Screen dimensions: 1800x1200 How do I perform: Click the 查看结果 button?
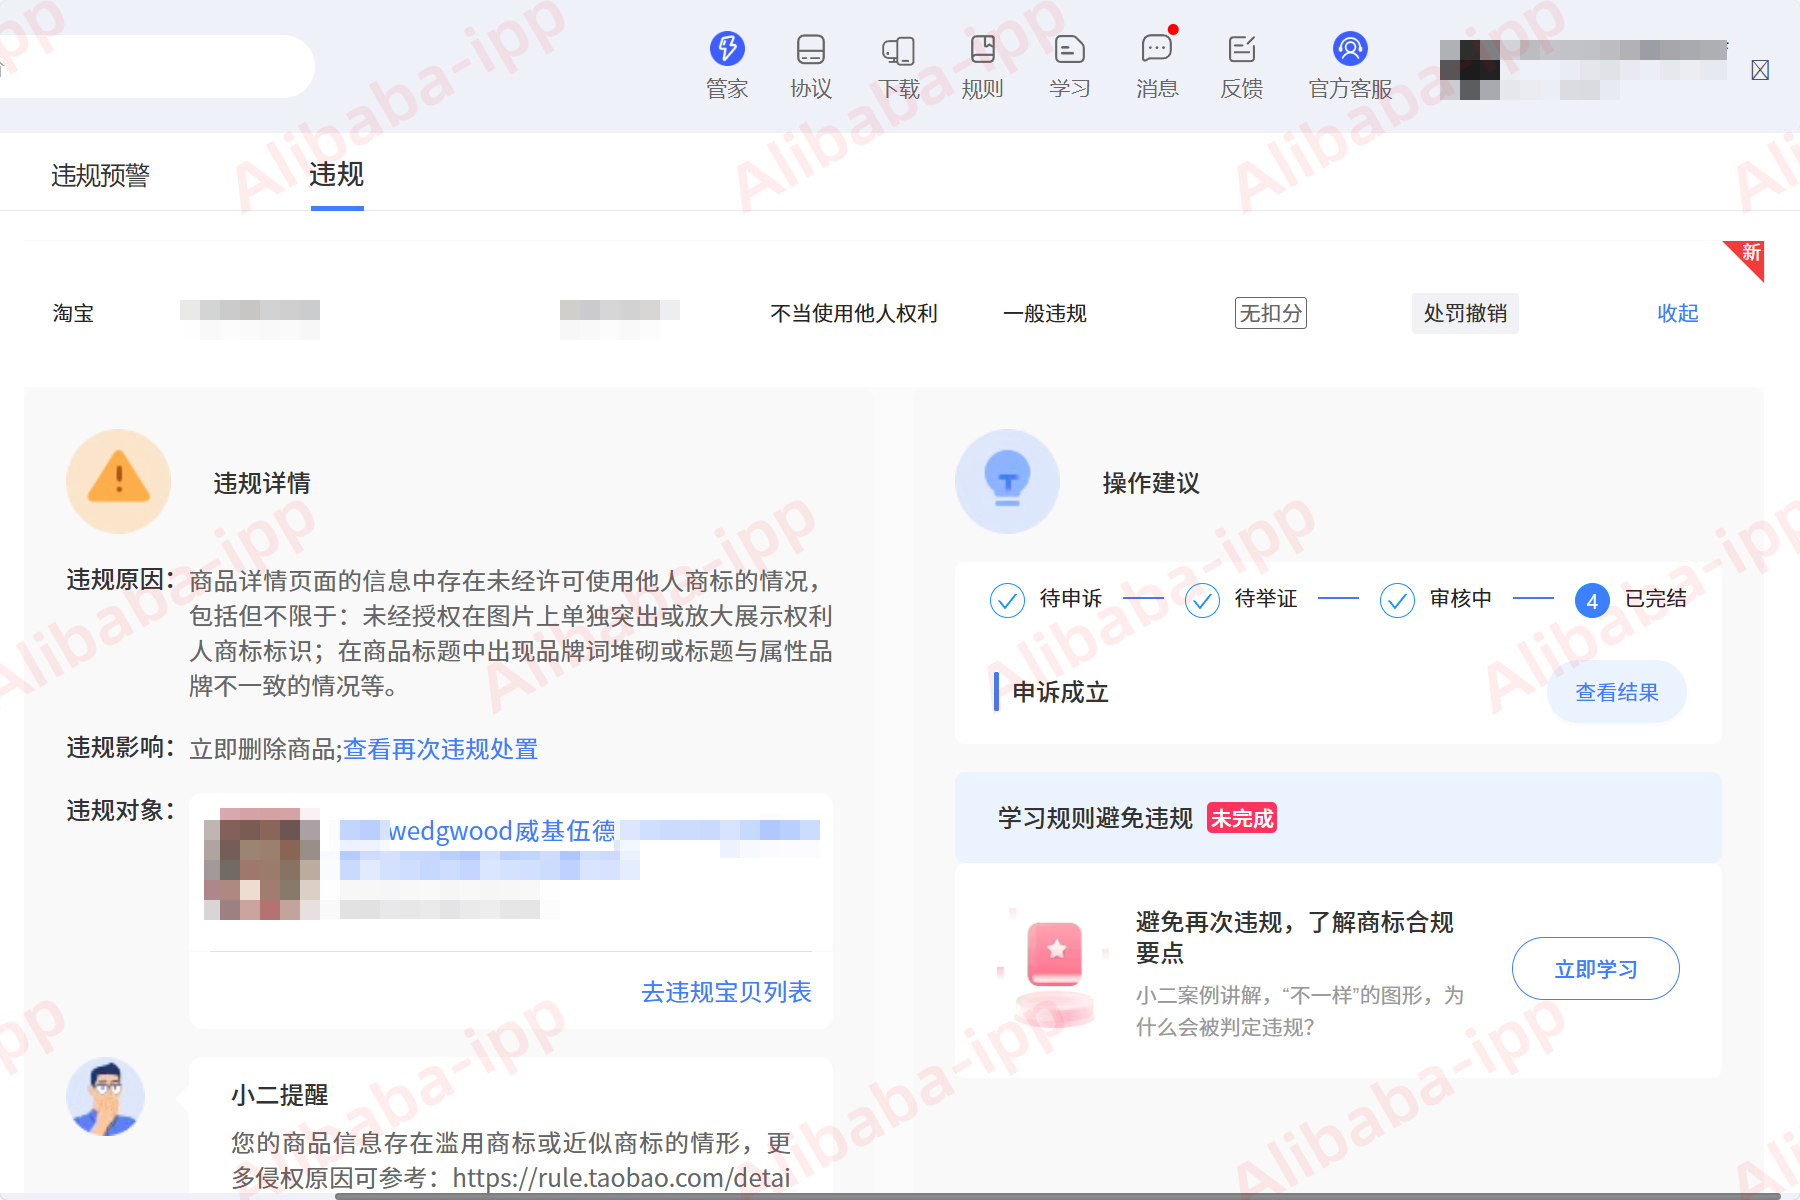click(x=1617, y=692)
